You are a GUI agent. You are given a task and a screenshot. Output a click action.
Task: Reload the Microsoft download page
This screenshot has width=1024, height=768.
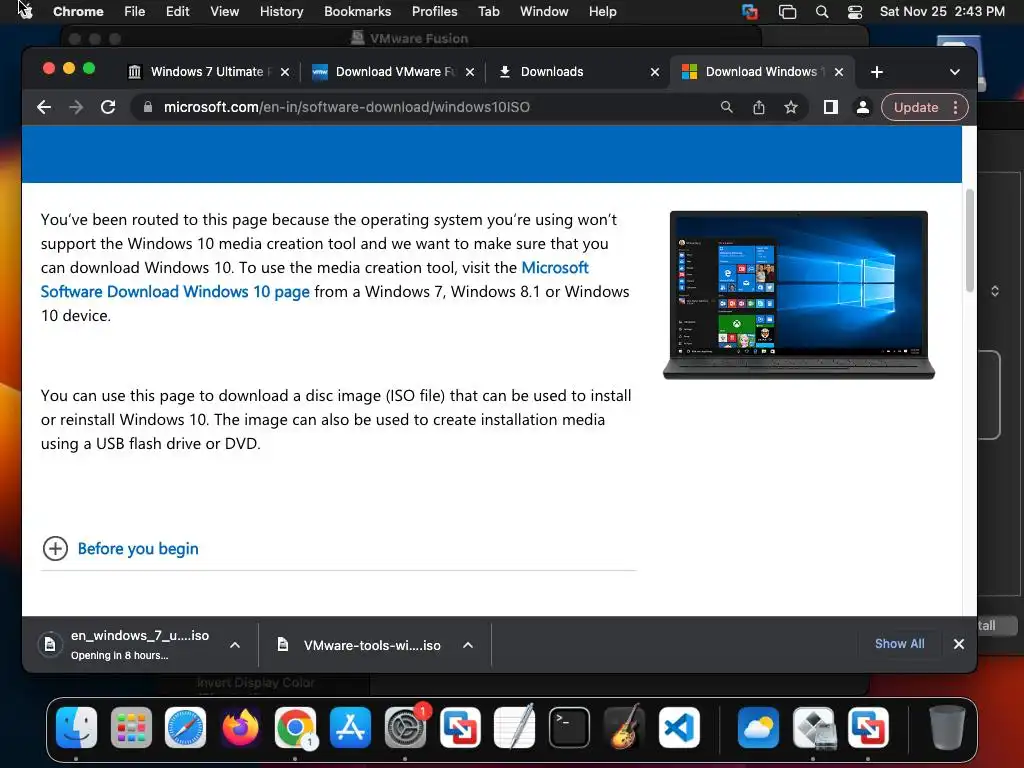108,107
